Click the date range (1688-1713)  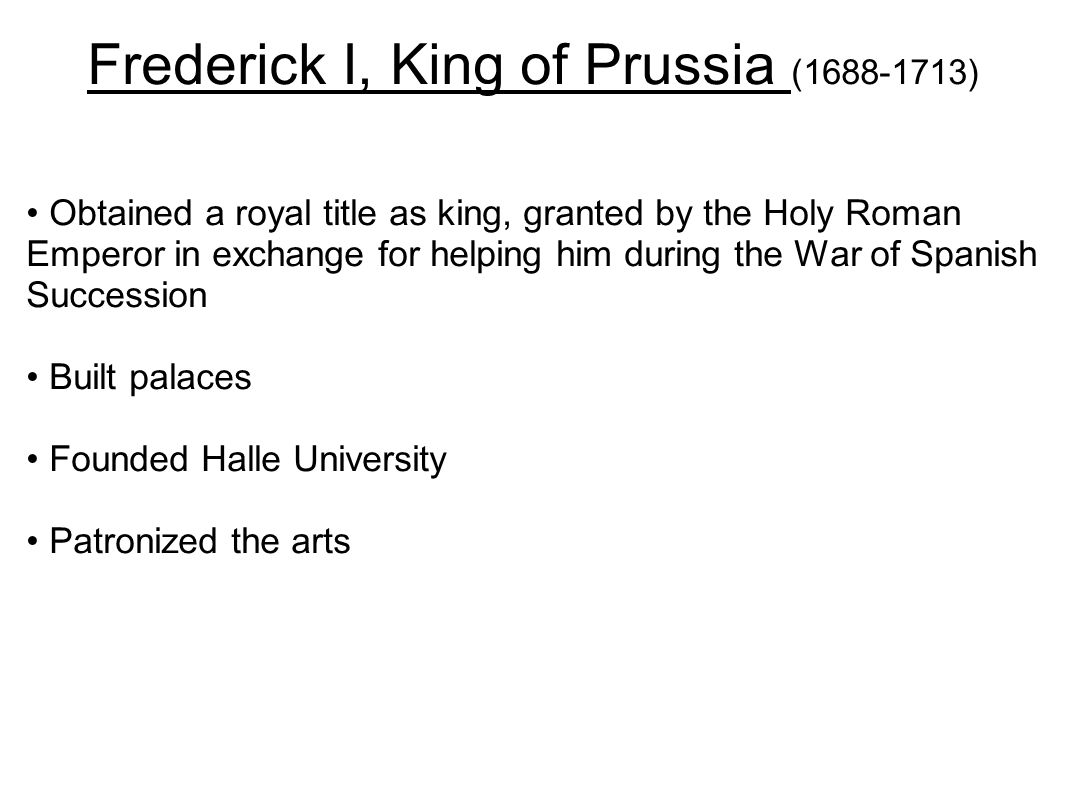pyautogui.click(x=885, y=73)
